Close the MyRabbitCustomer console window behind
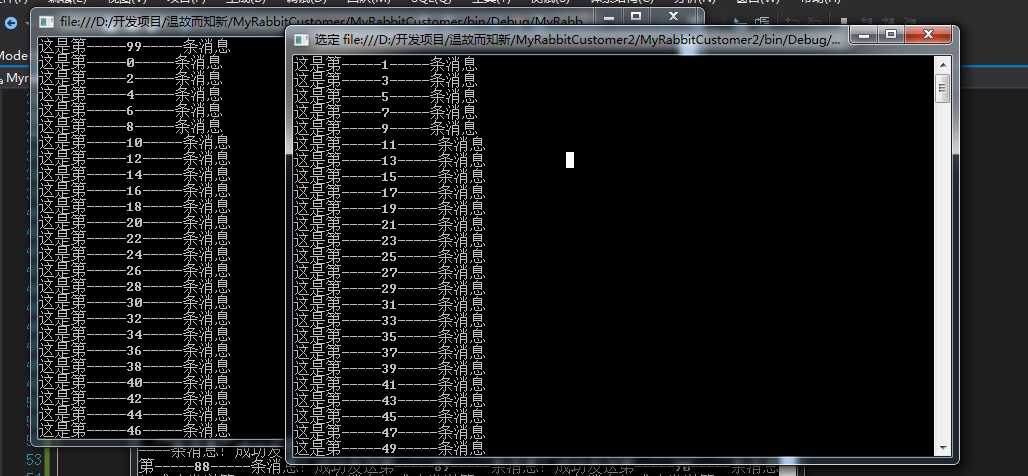 pos(673,16)
